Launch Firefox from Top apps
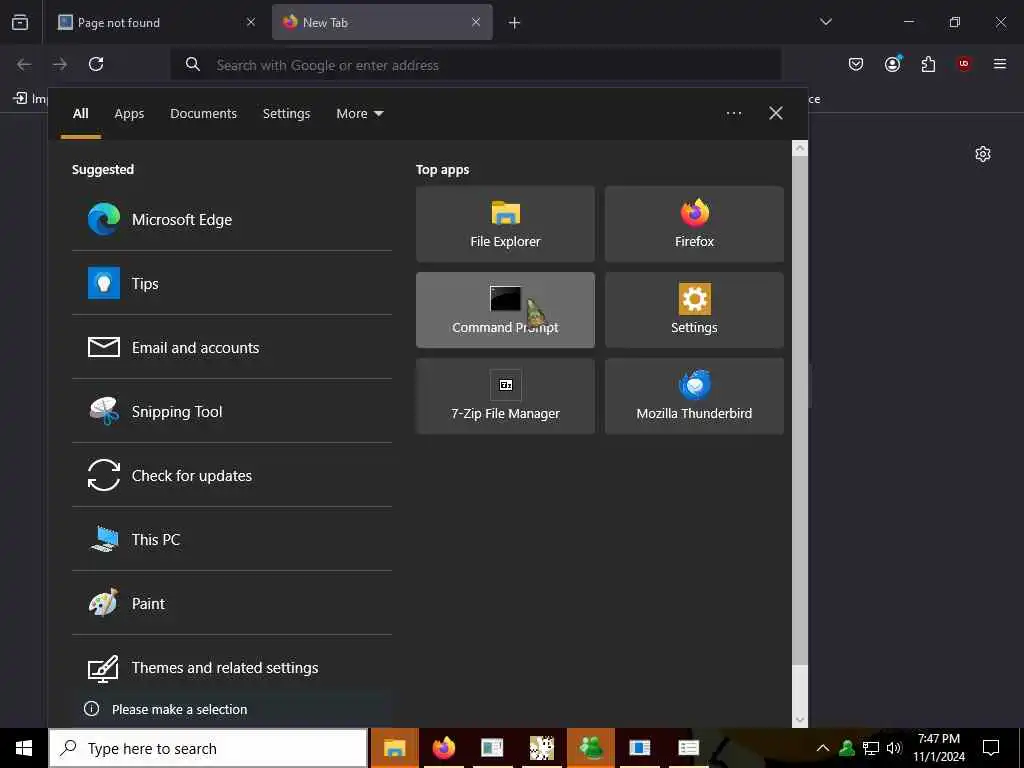Image resolution: width=1024 pixels, height=768 pixels. coord(694,224)
